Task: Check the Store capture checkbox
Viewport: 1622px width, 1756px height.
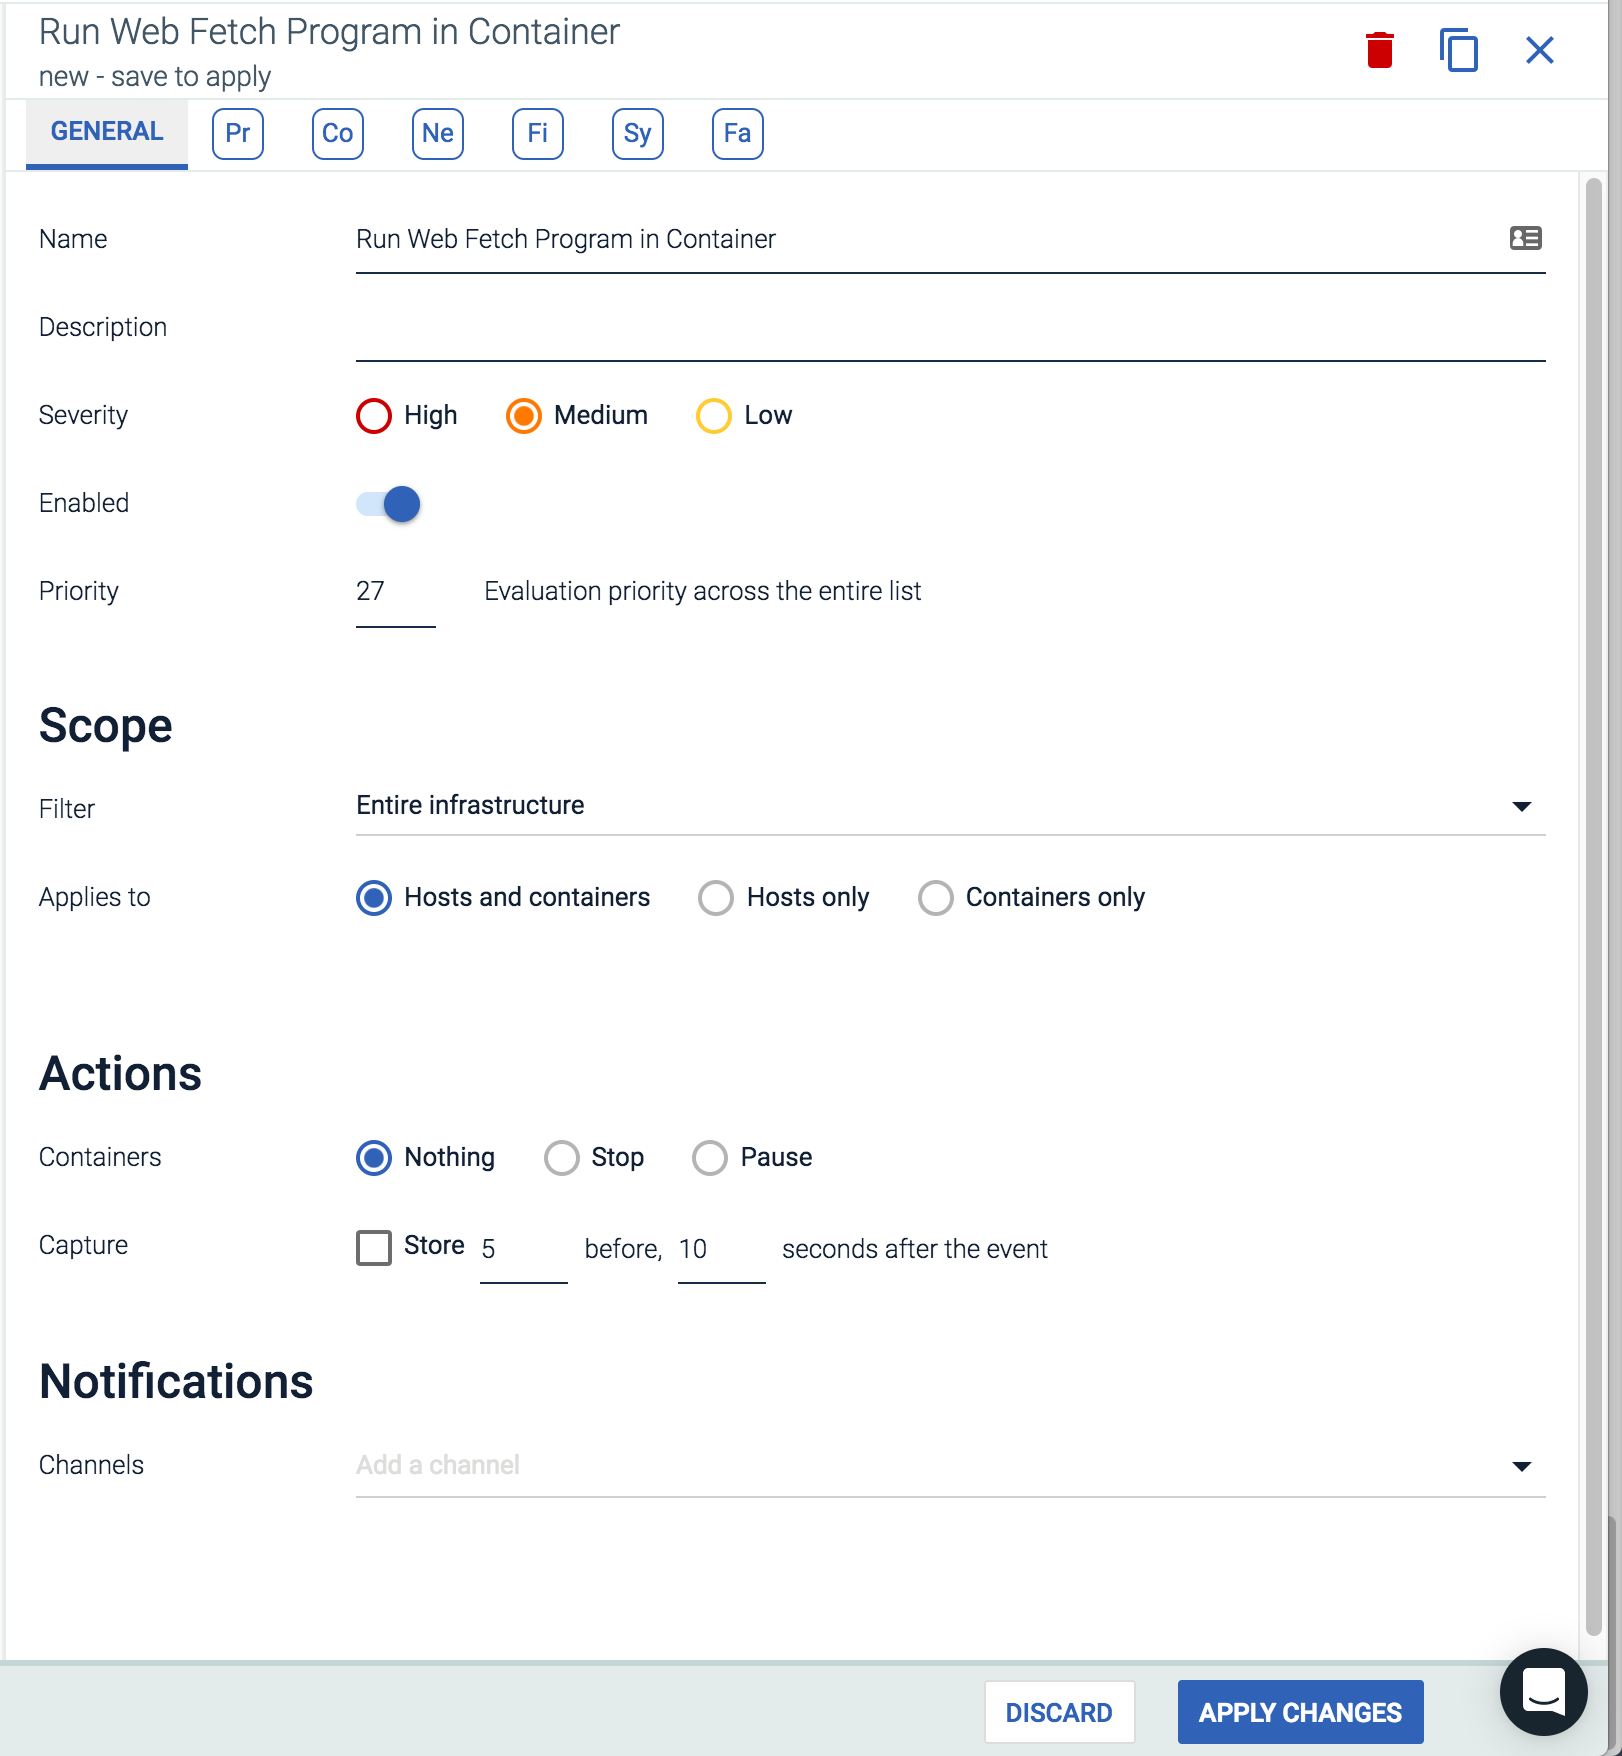Action: tap(374, 1248)
